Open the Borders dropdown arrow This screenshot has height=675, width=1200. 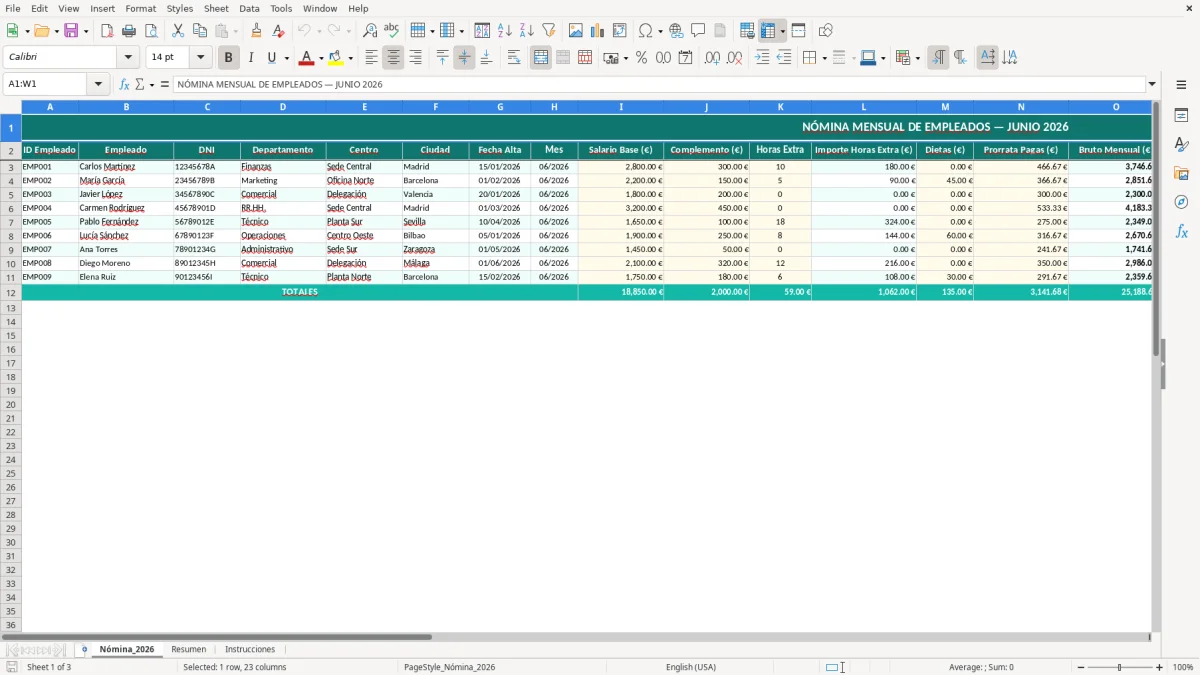pos(824,58)
